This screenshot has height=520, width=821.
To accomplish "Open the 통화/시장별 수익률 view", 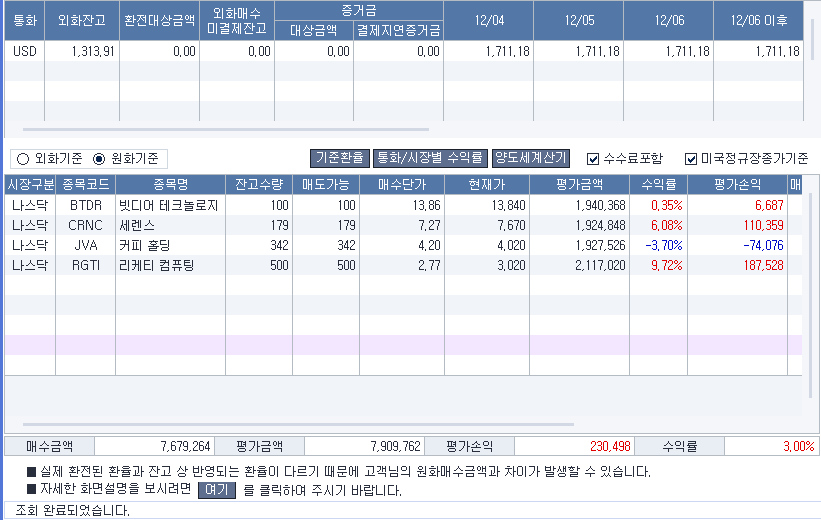I will (x=429, y=158).
